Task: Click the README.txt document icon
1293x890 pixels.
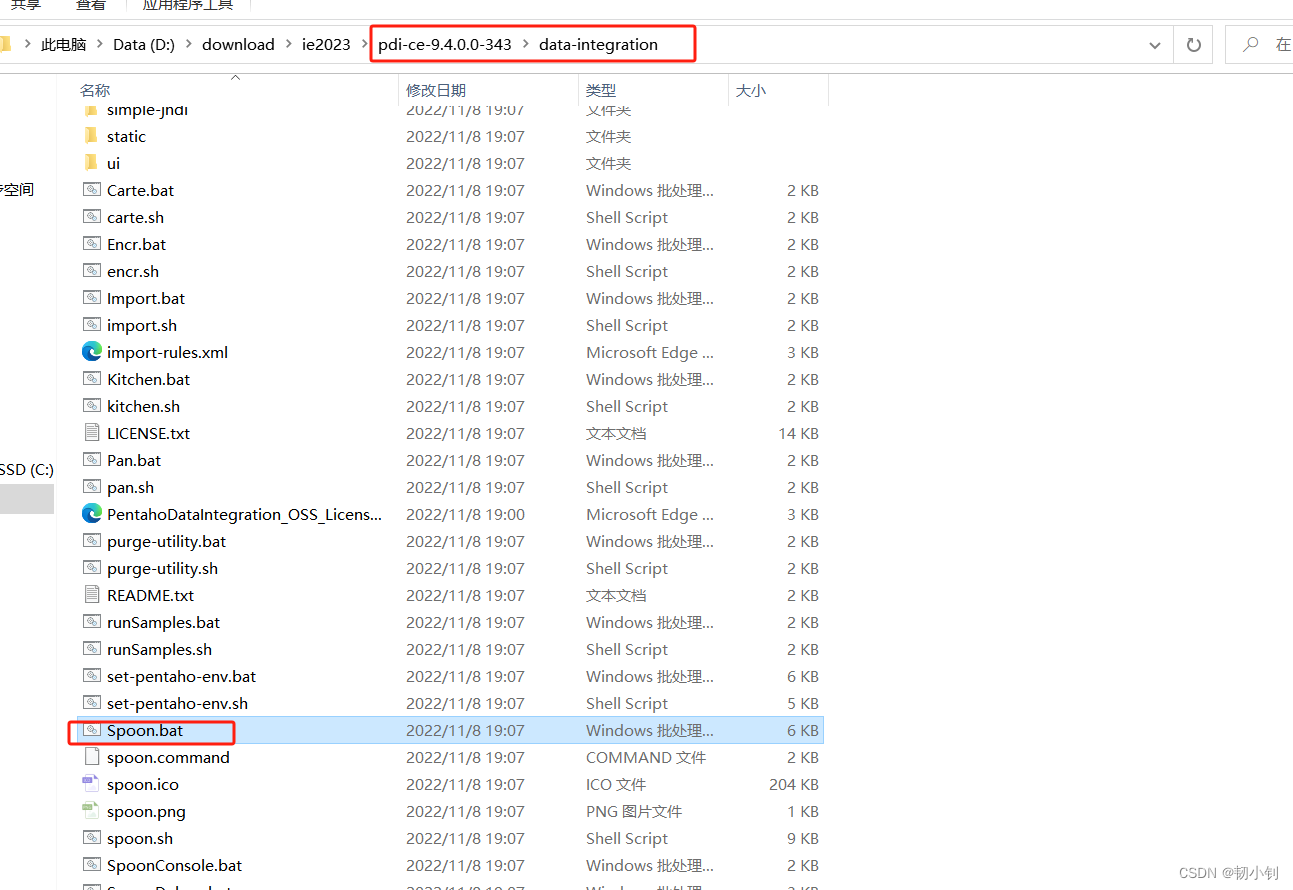Action: pyautogui.click(x=91, y=595)
